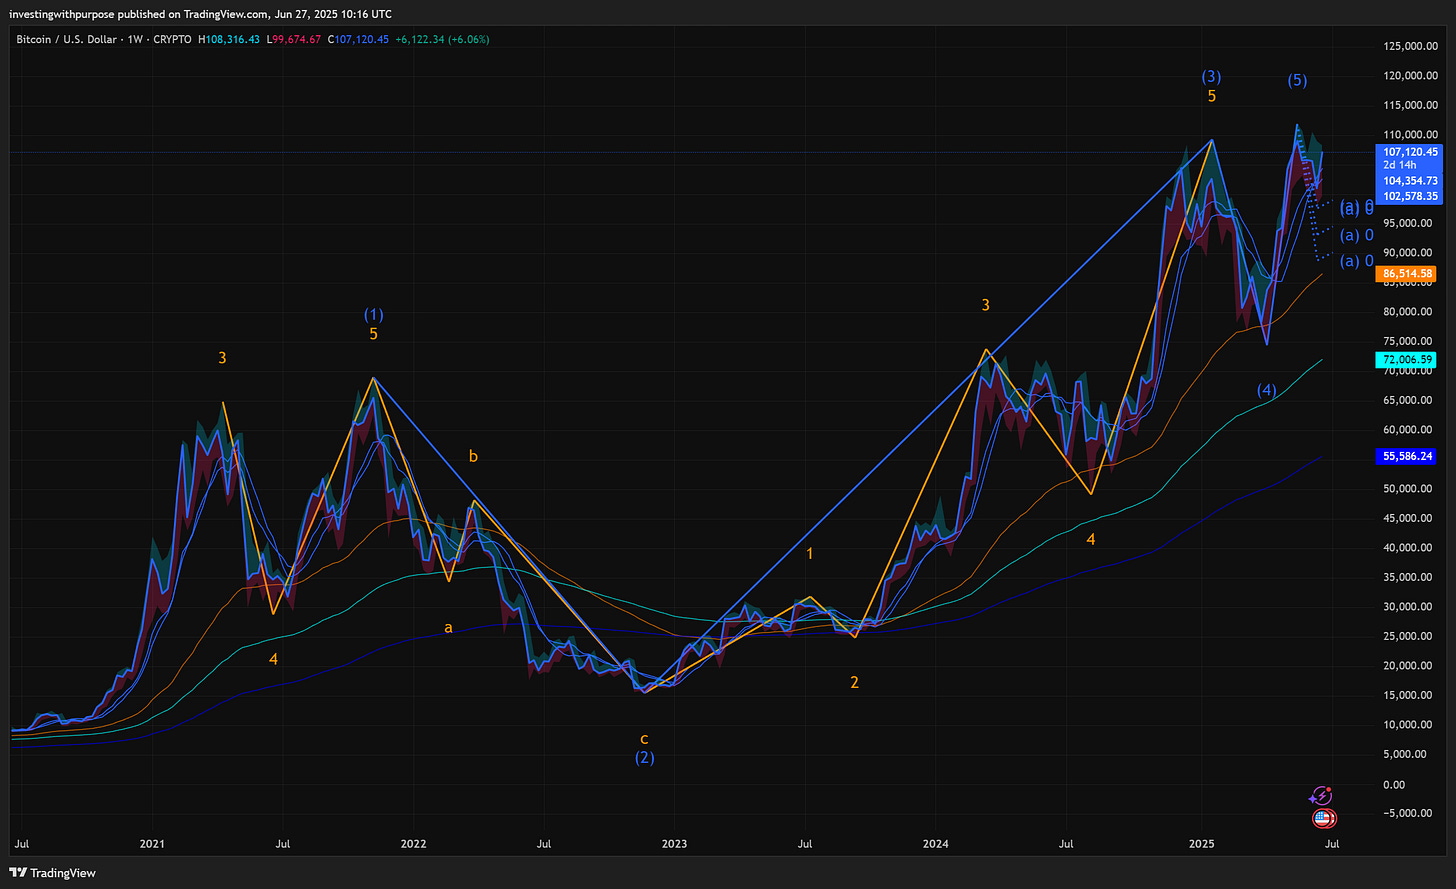Select the blue (3) wave label
This screenshot has height=889, width=1456.
click(x=1211, y=77)
